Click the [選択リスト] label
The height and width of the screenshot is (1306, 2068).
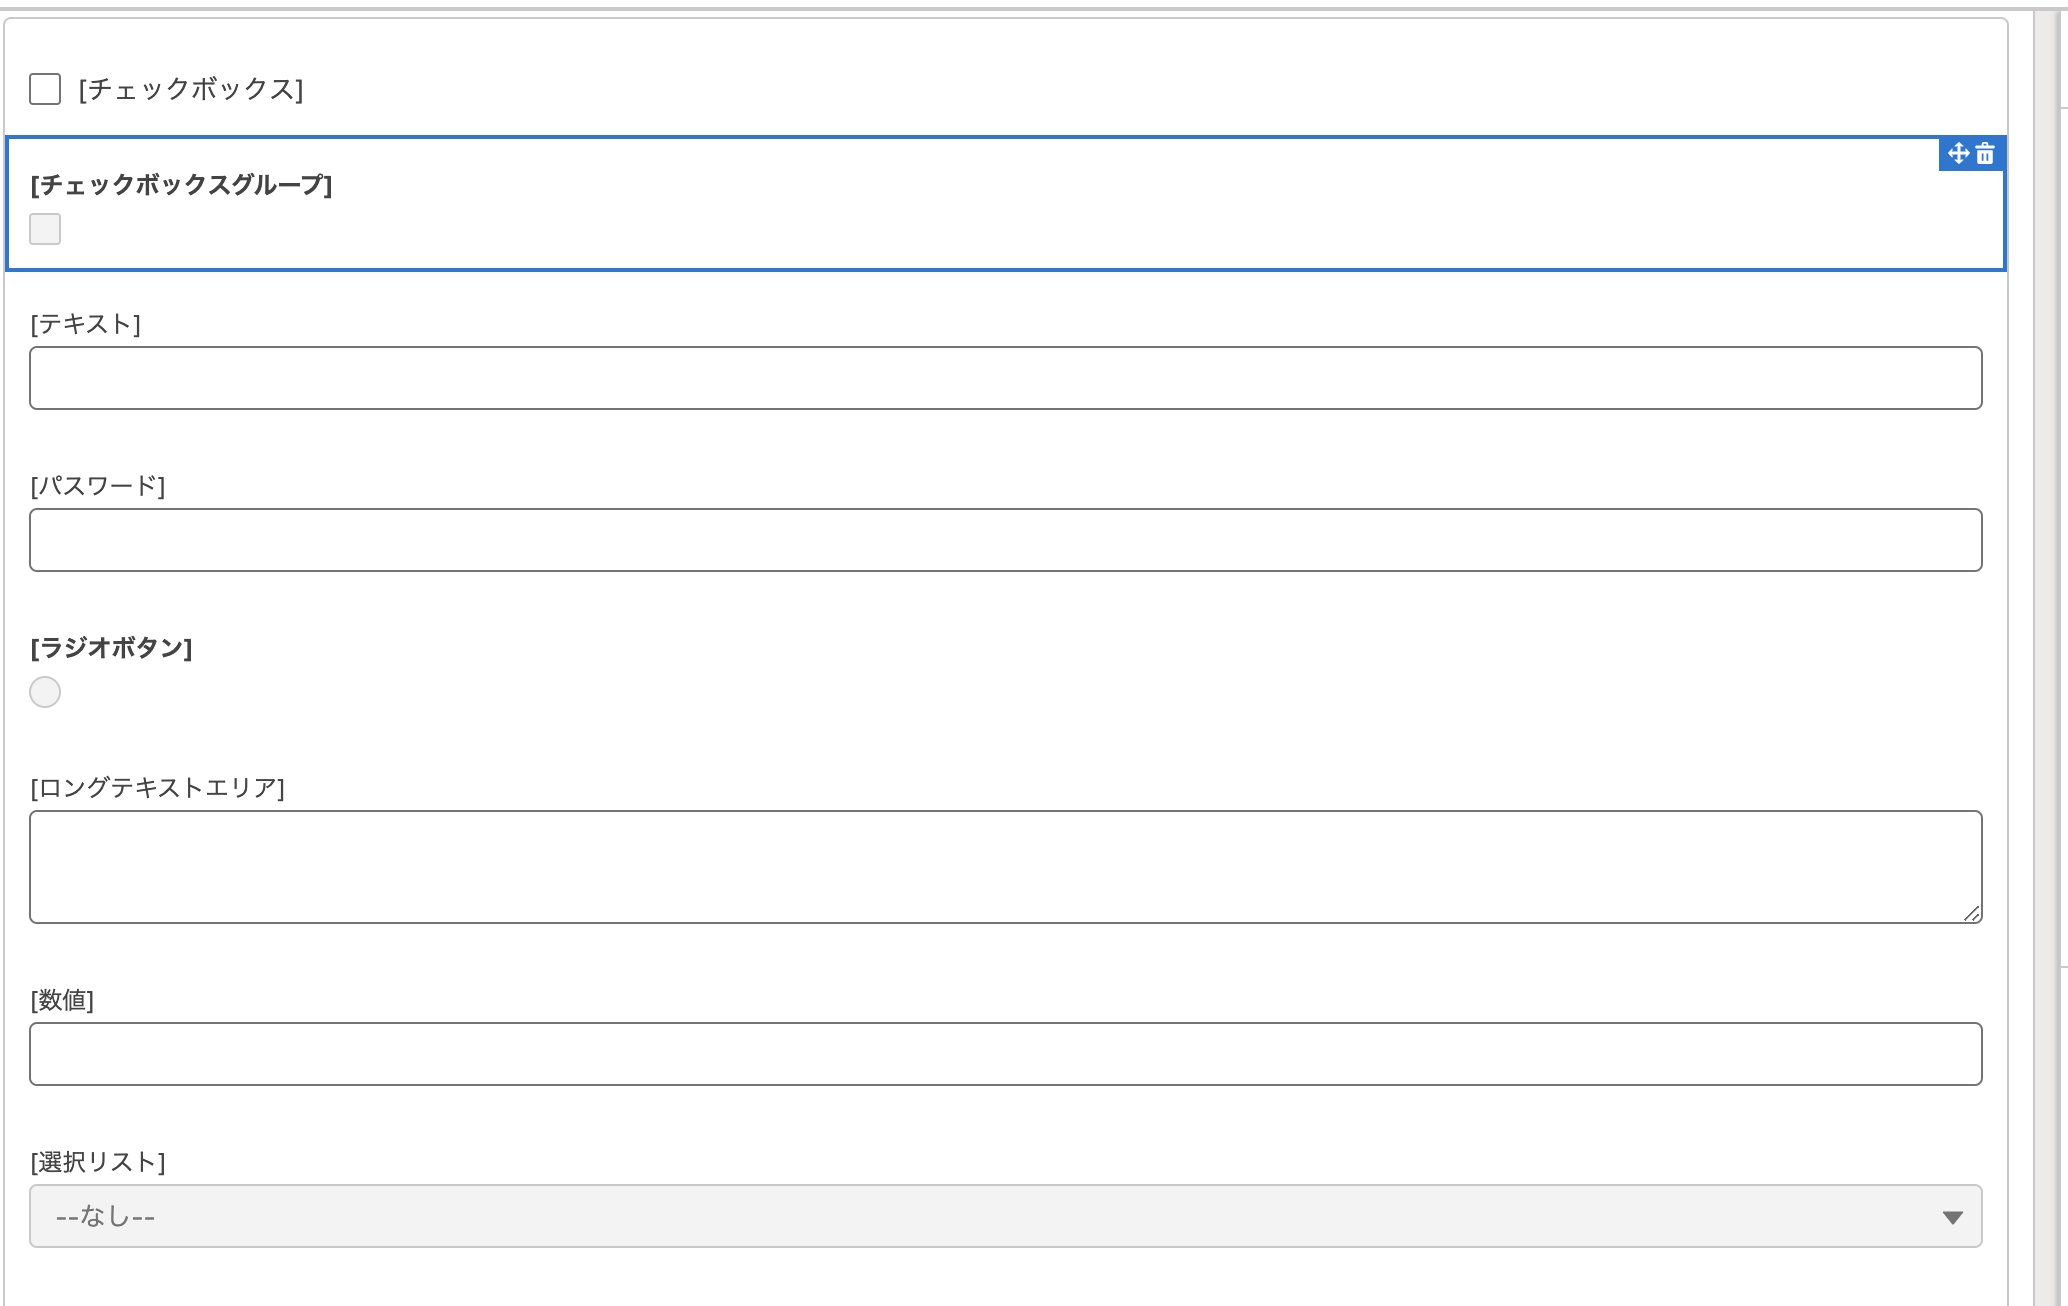(98, 1162)
